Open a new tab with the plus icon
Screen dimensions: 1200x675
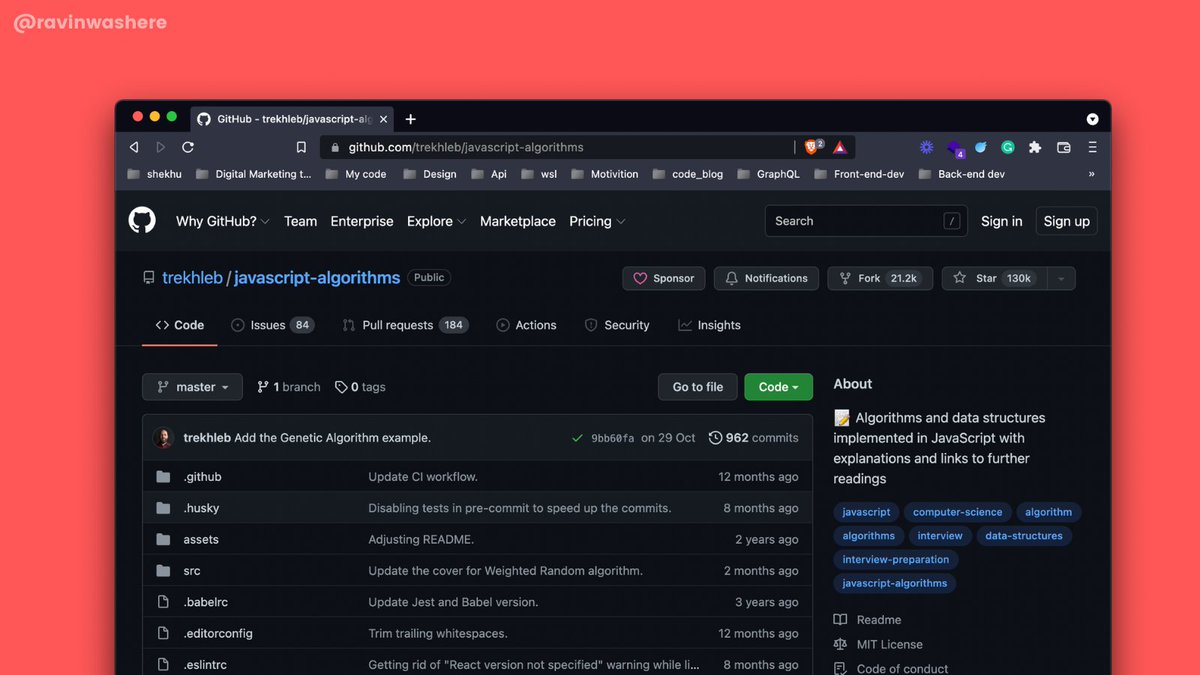[411, 119]
